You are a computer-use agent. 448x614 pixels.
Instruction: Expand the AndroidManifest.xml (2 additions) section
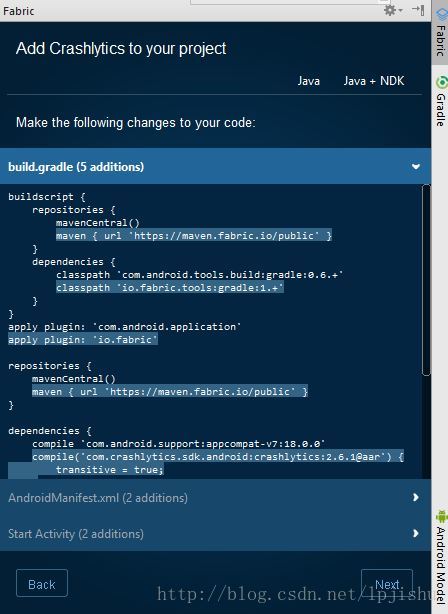click(215, 497)
